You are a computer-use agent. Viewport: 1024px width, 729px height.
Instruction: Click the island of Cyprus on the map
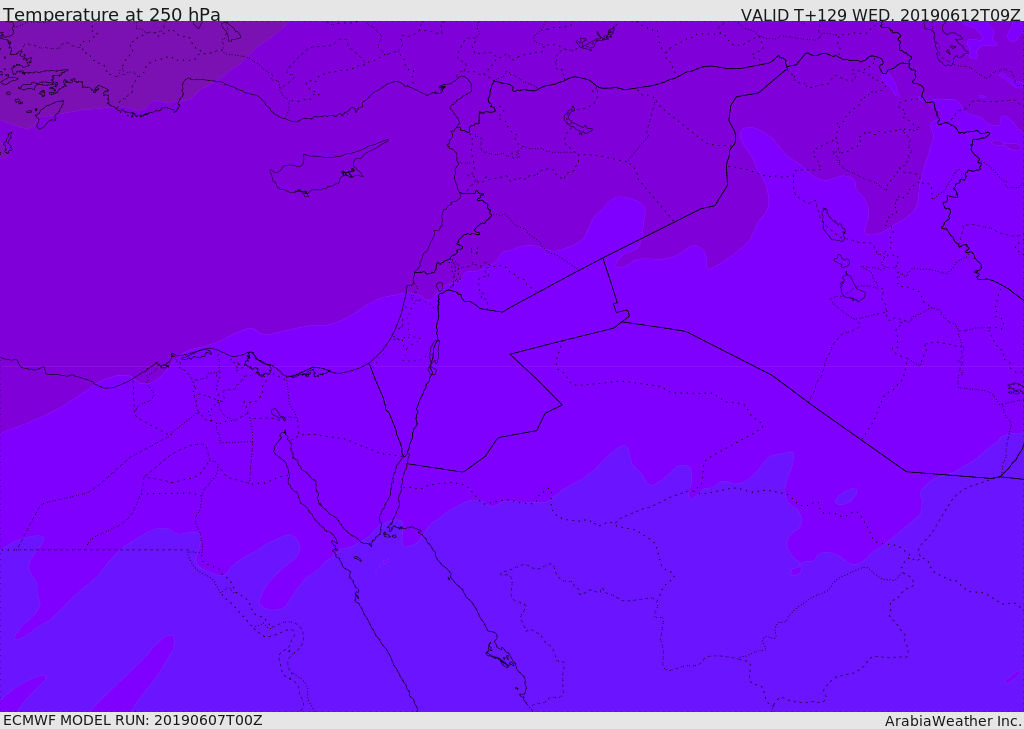click(327, 170)
